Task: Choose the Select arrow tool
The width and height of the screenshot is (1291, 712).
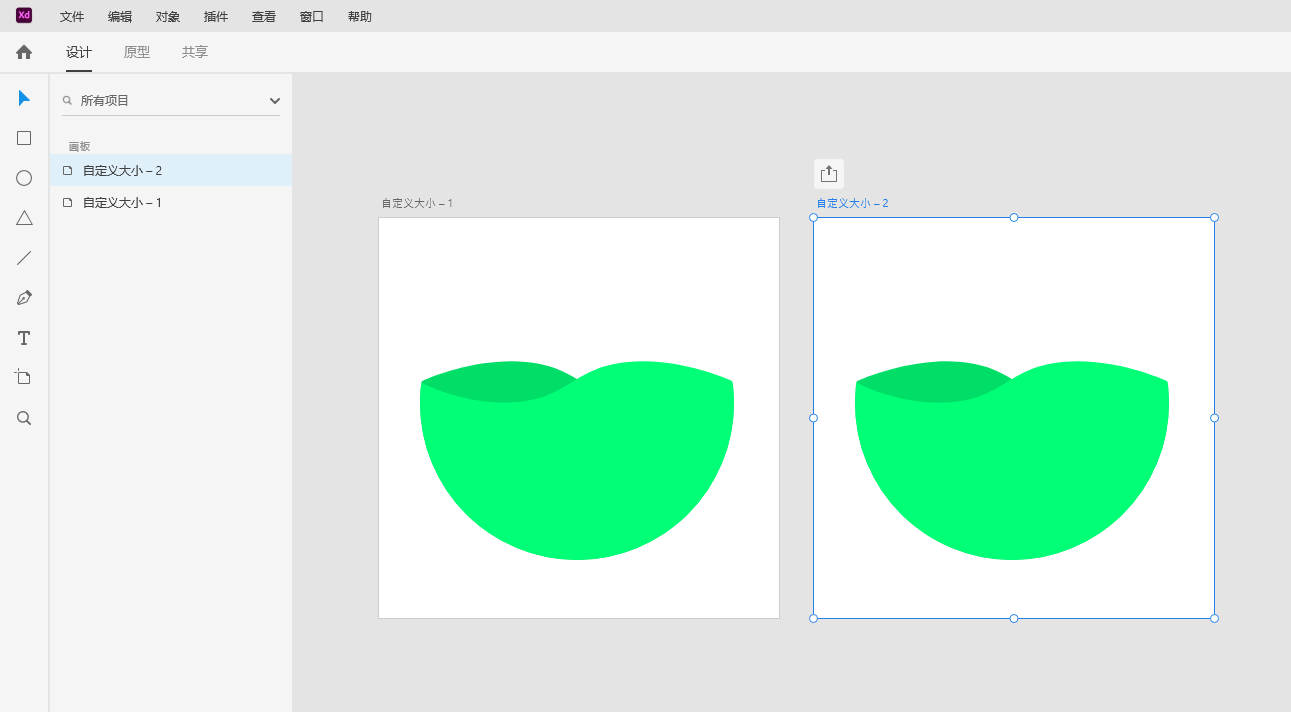Action: (24, 98)
